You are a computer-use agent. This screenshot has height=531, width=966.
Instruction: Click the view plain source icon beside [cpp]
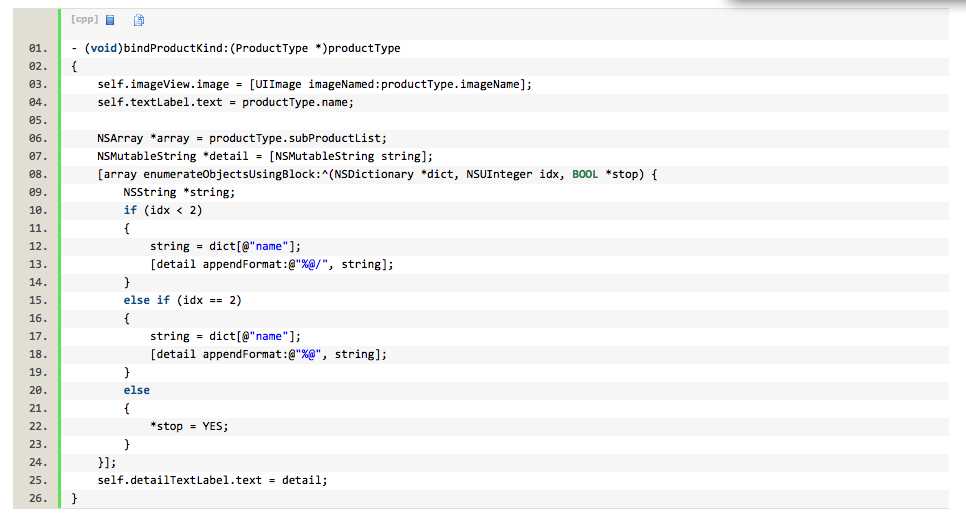110,20
